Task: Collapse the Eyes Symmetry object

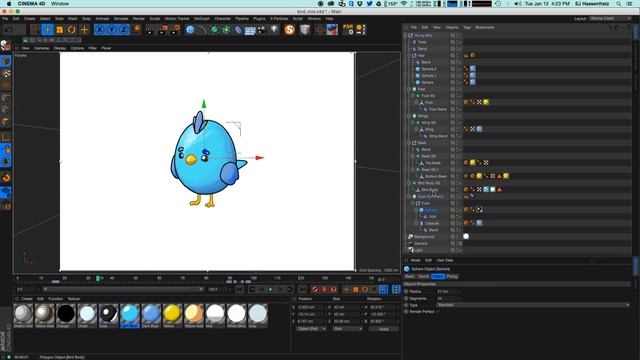Action: point(409,196)
